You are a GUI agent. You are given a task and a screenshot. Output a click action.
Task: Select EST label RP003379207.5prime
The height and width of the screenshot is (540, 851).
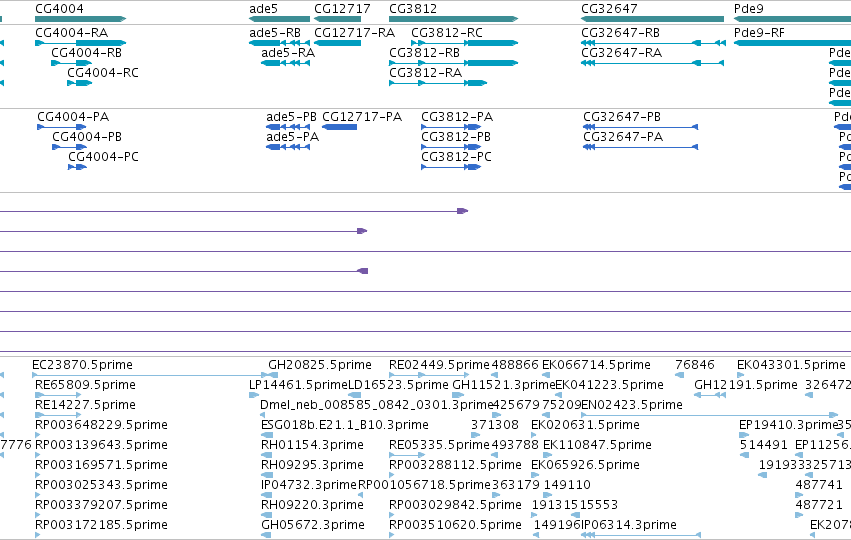pos(101,505)
